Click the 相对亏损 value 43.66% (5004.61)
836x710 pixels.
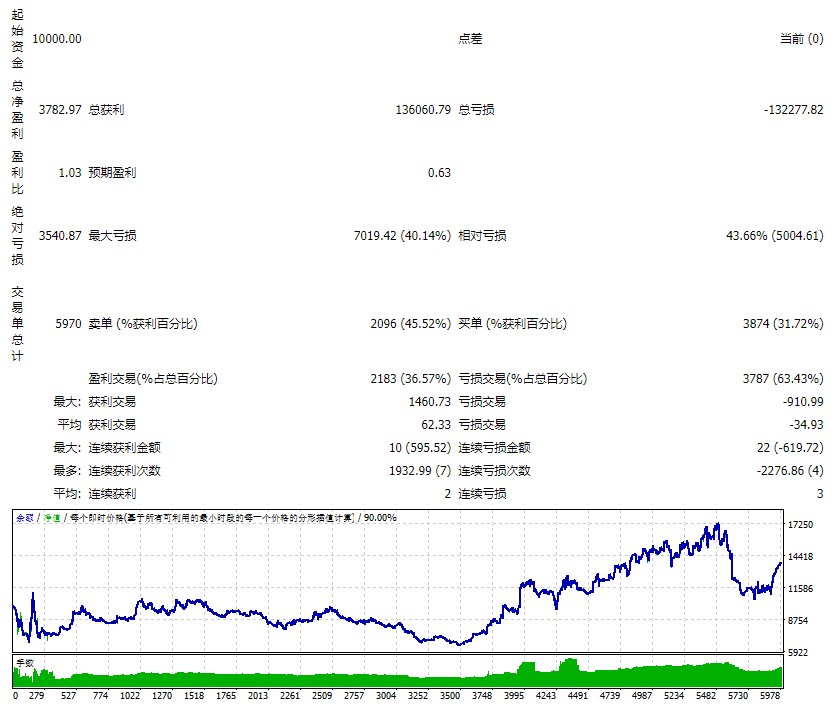[774, 236]
